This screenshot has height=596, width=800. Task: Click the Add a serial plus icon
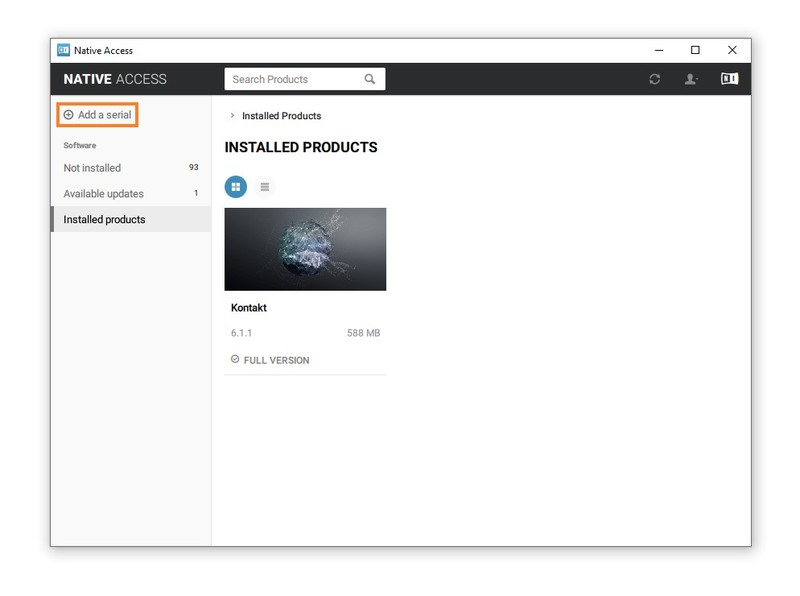[x=68, y=115]
